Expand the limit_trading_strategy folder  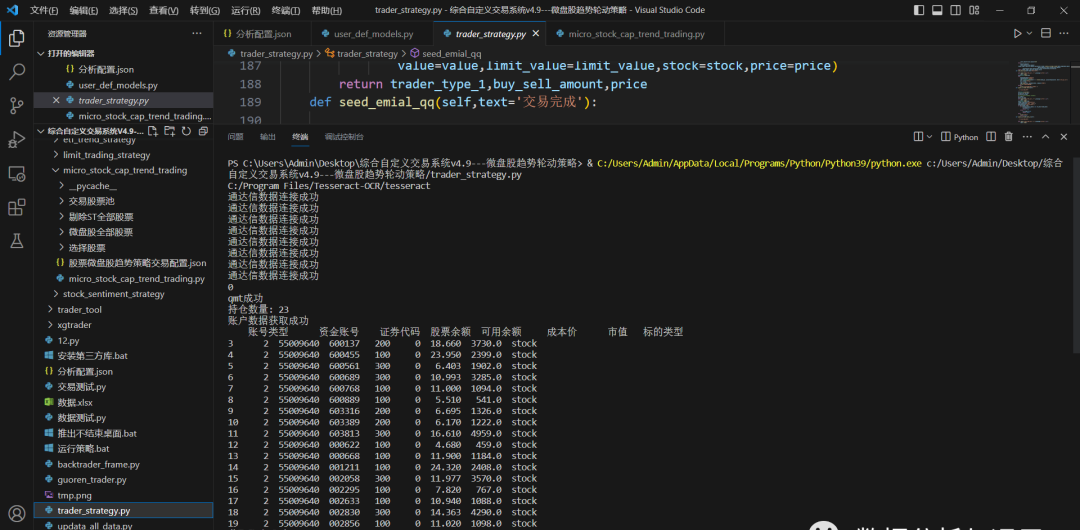point(56,155)
